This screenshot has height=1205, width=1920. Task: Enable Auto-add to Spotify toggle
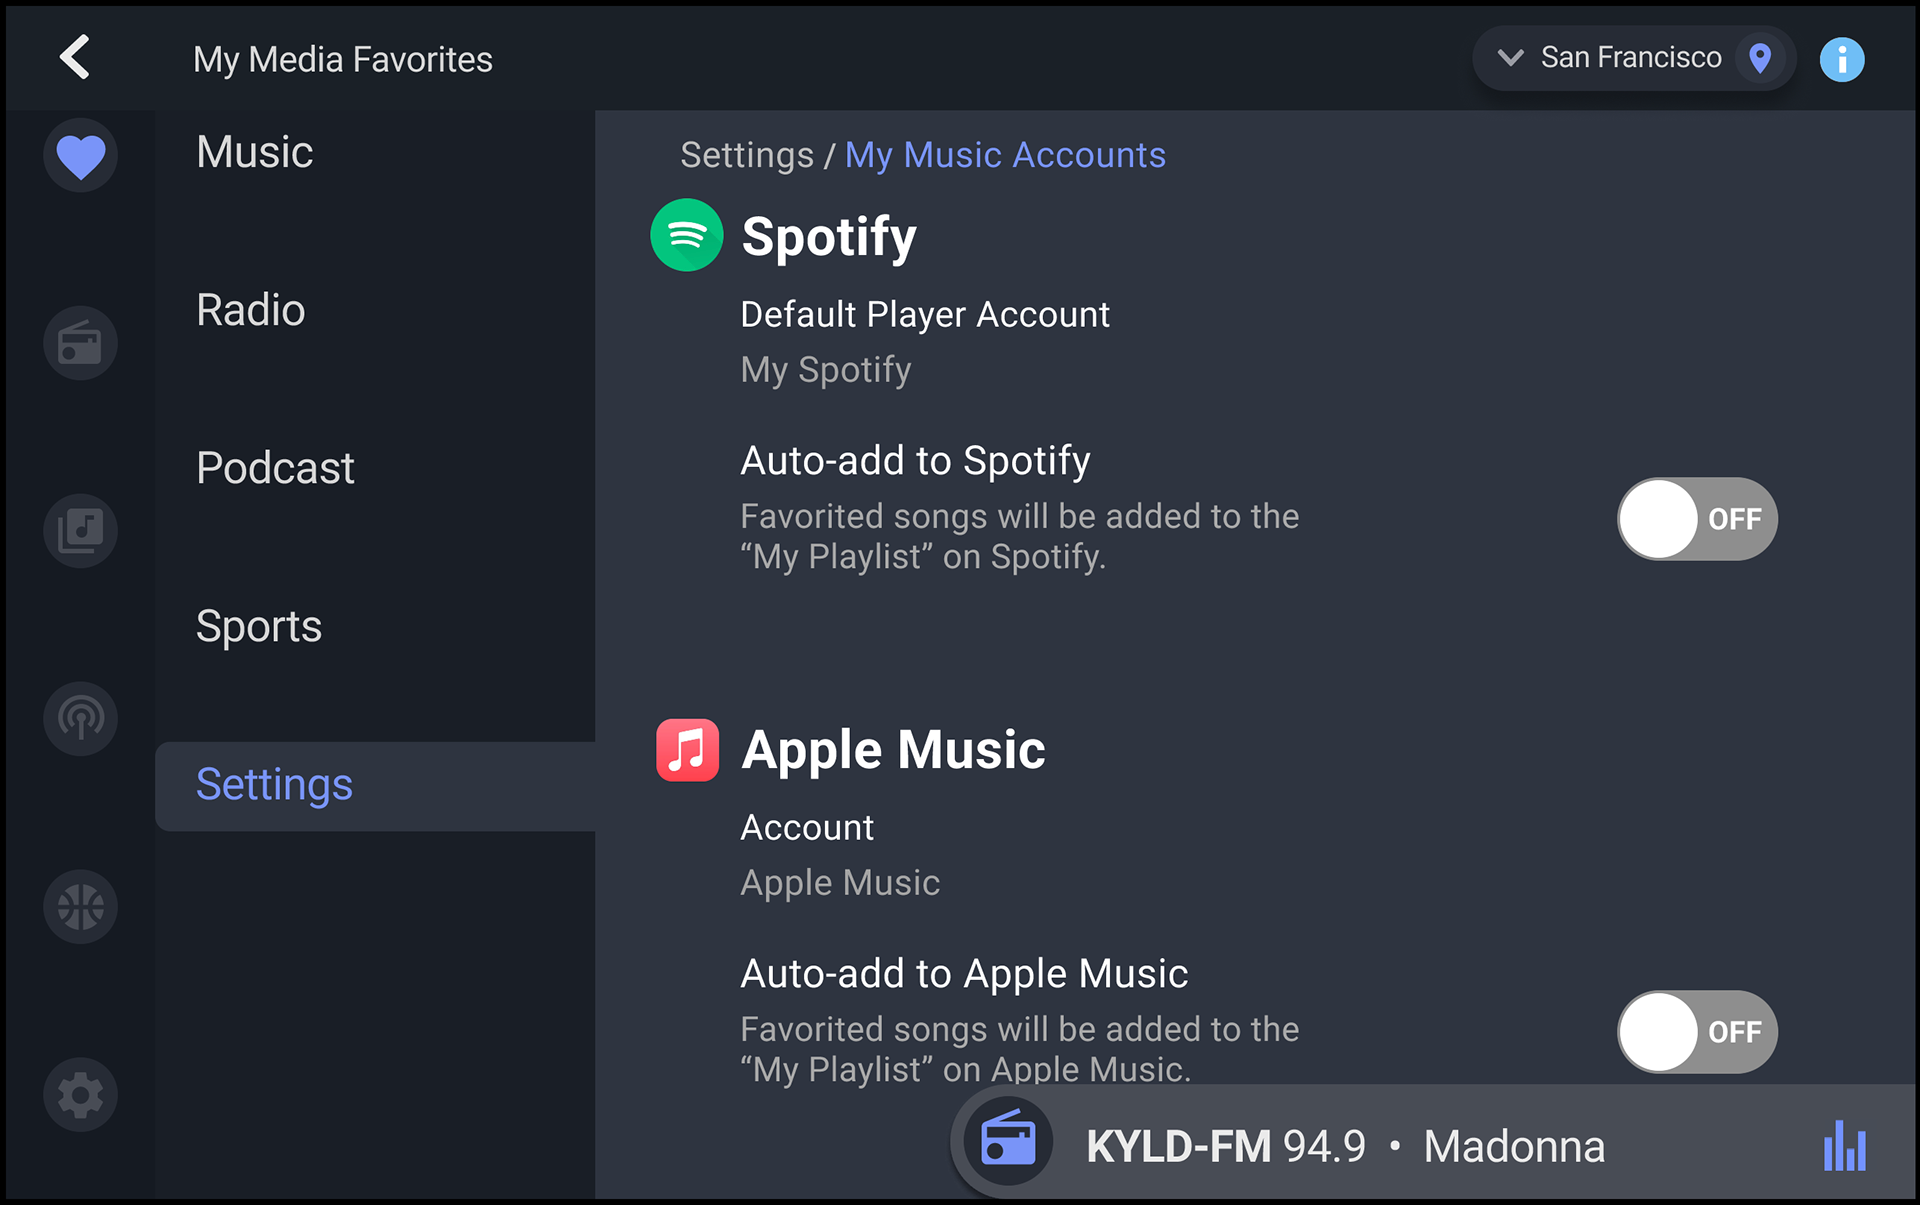point(1696,519)
